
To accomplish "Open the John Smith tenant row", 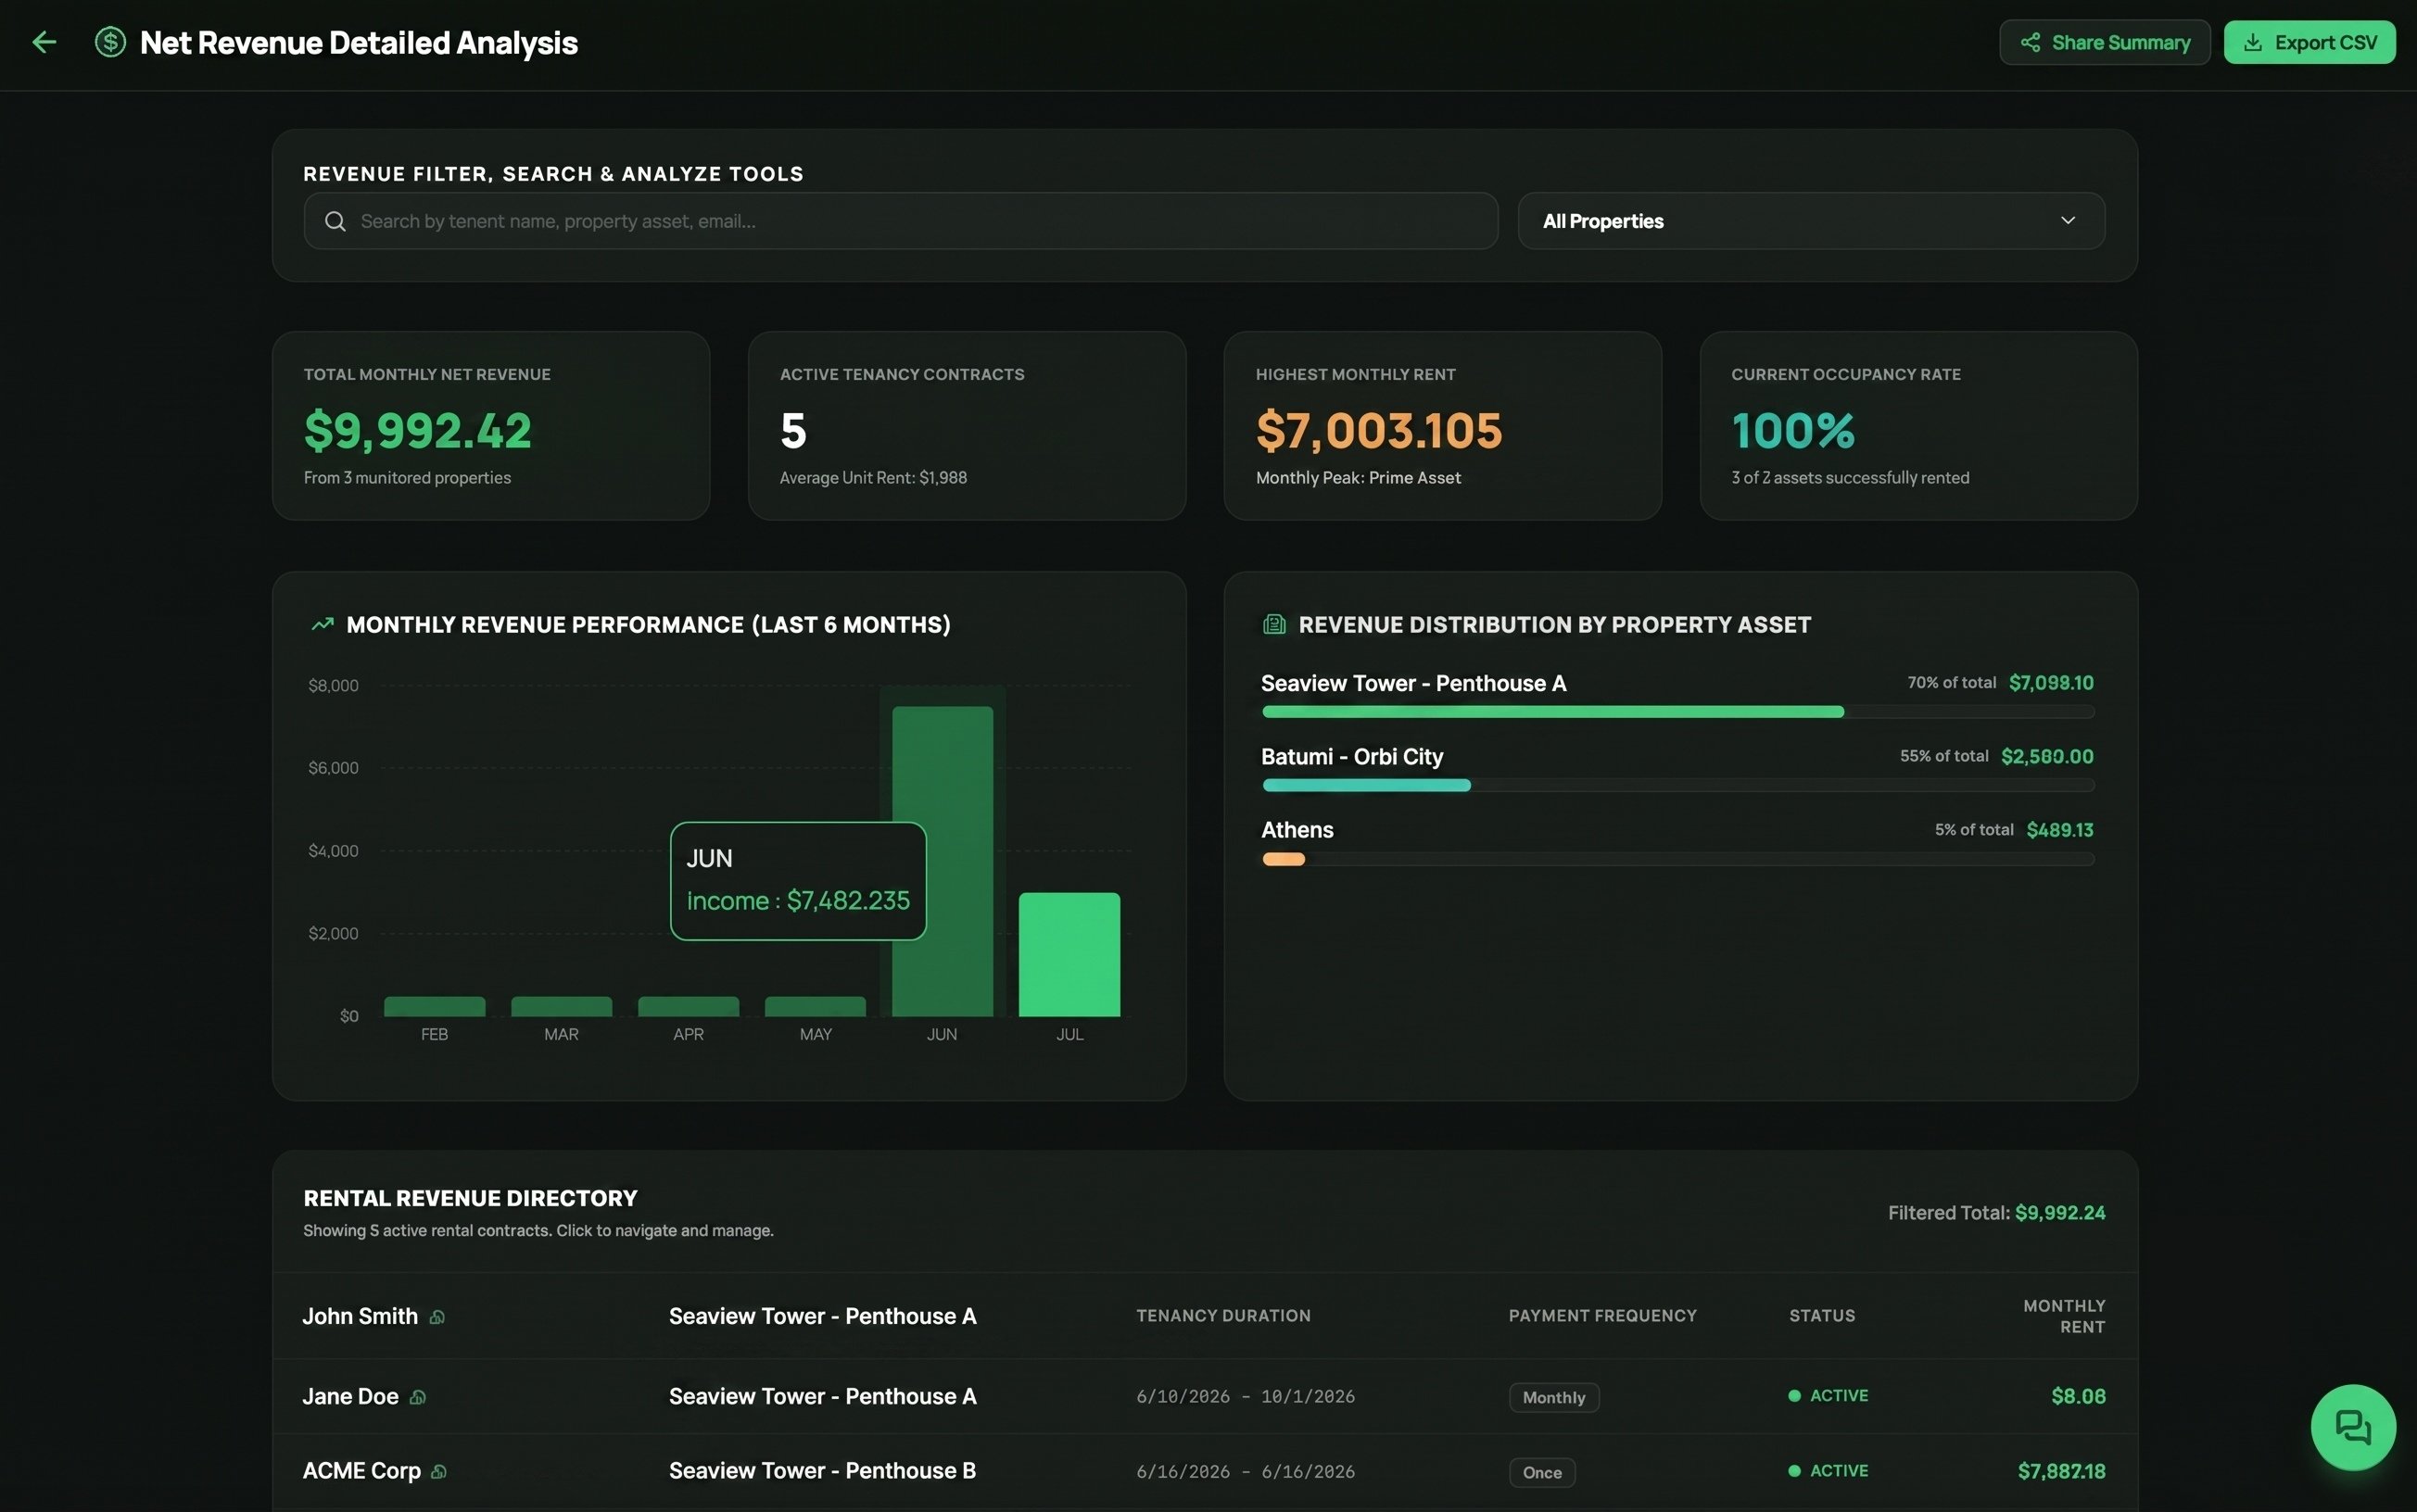I will [x=1204, y=1316].
